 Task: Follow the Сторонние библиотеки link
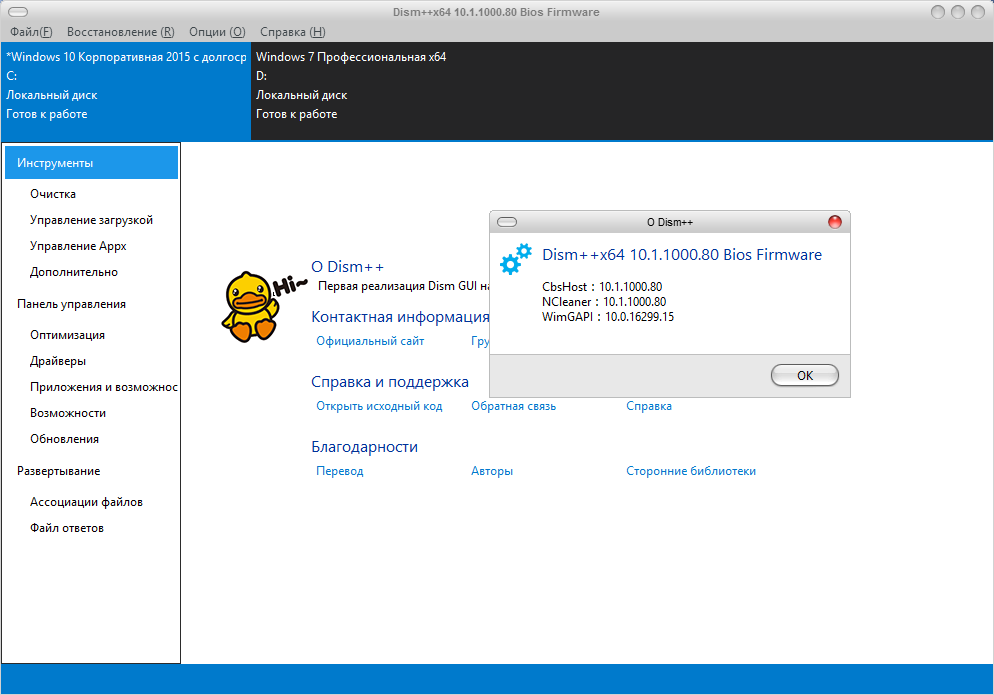(x=691, y=471)
